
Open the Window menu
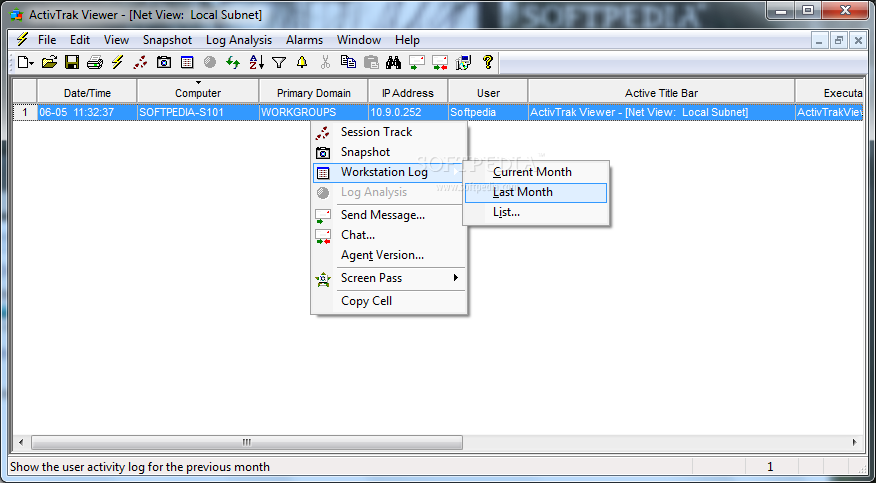coord(359,40)
